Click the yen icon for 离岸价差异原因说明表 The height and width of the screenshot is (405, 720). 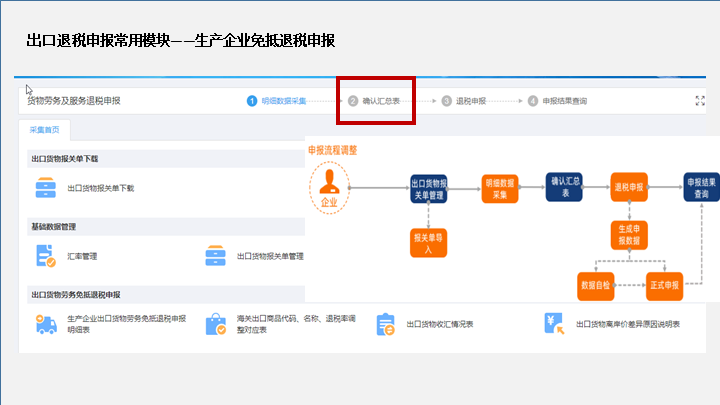pos(554,324)
